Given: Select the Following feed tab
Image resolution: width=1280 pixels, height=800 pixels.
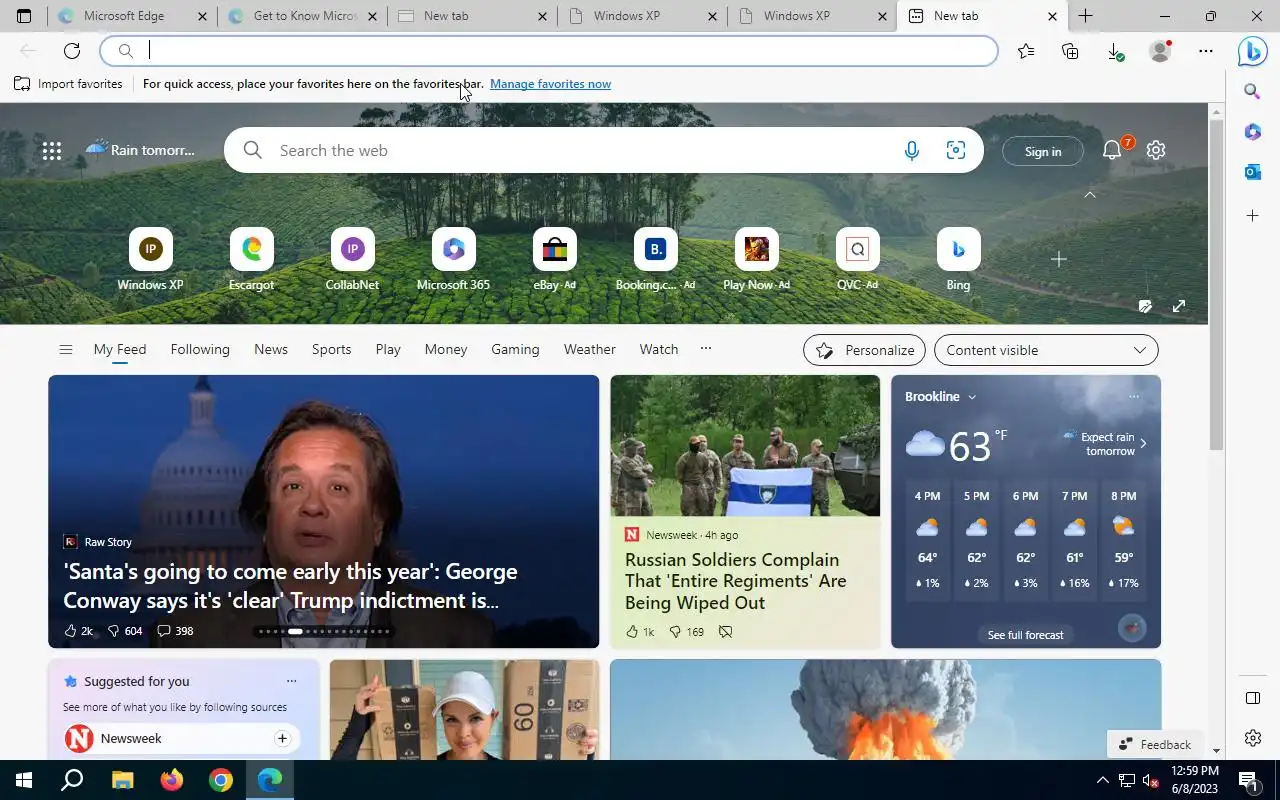Looking at the screenshot, I should [200, 349].
